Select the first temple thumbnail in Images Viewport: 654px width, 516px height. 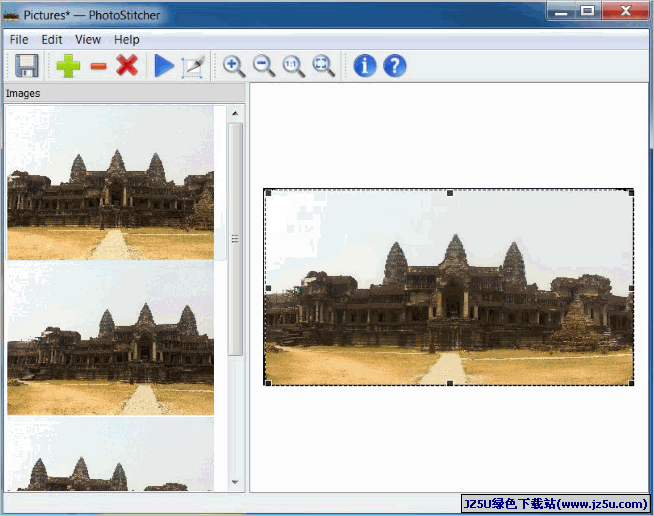pos(111,183)
